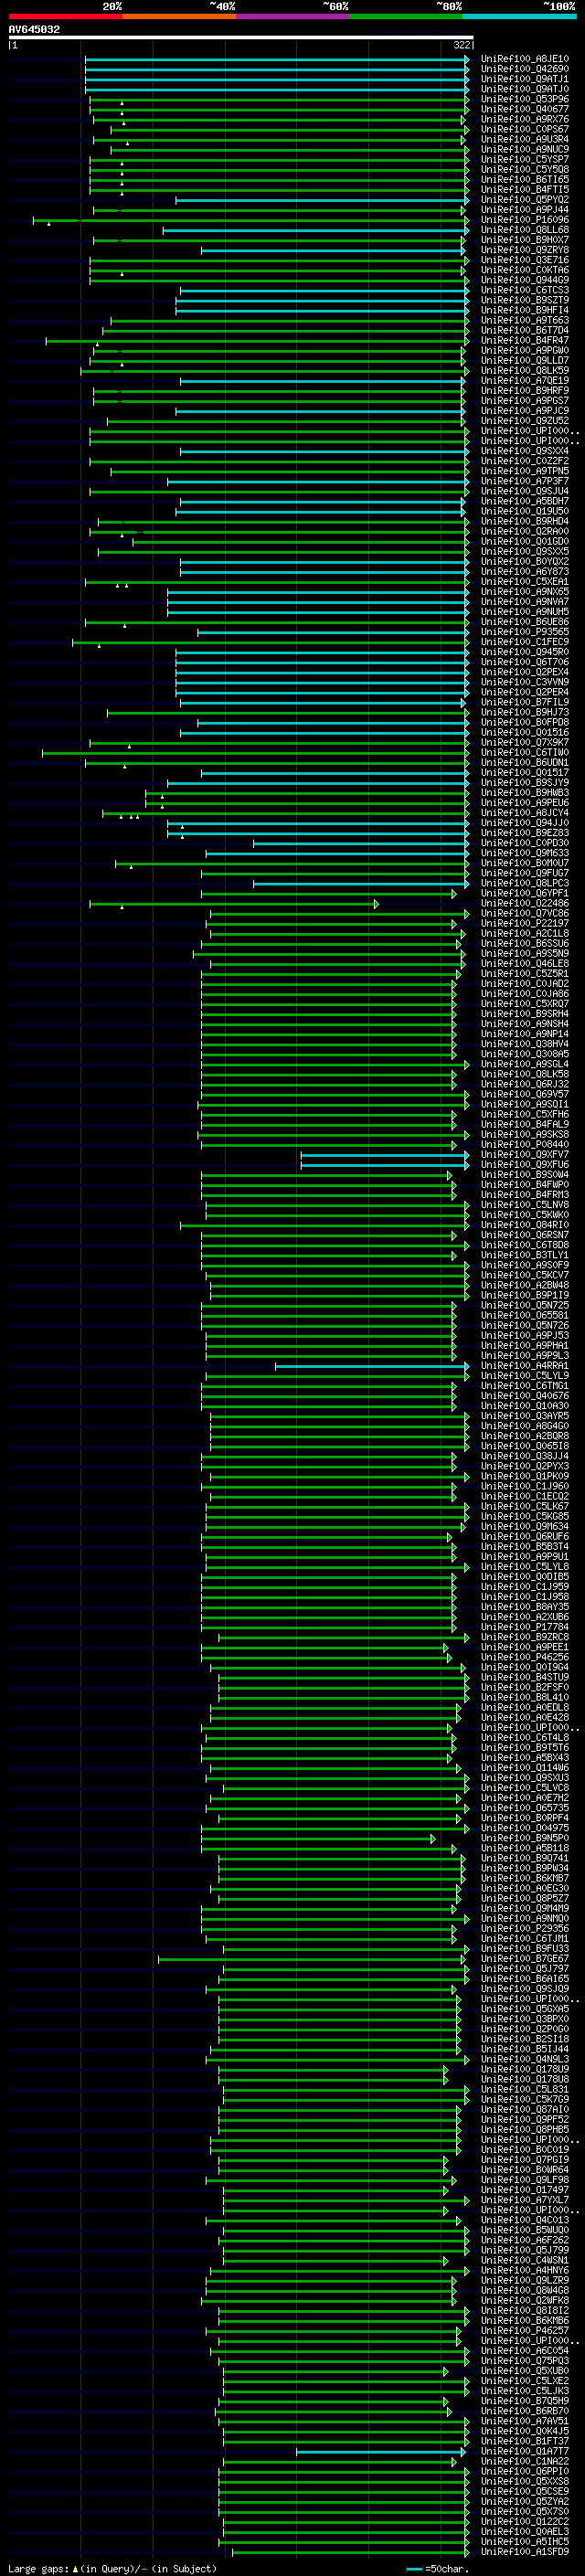Screen dimensions: 585x2576
Task: Click the AV645032 query name
Action: pyautogui.click(x=34, y=29)
